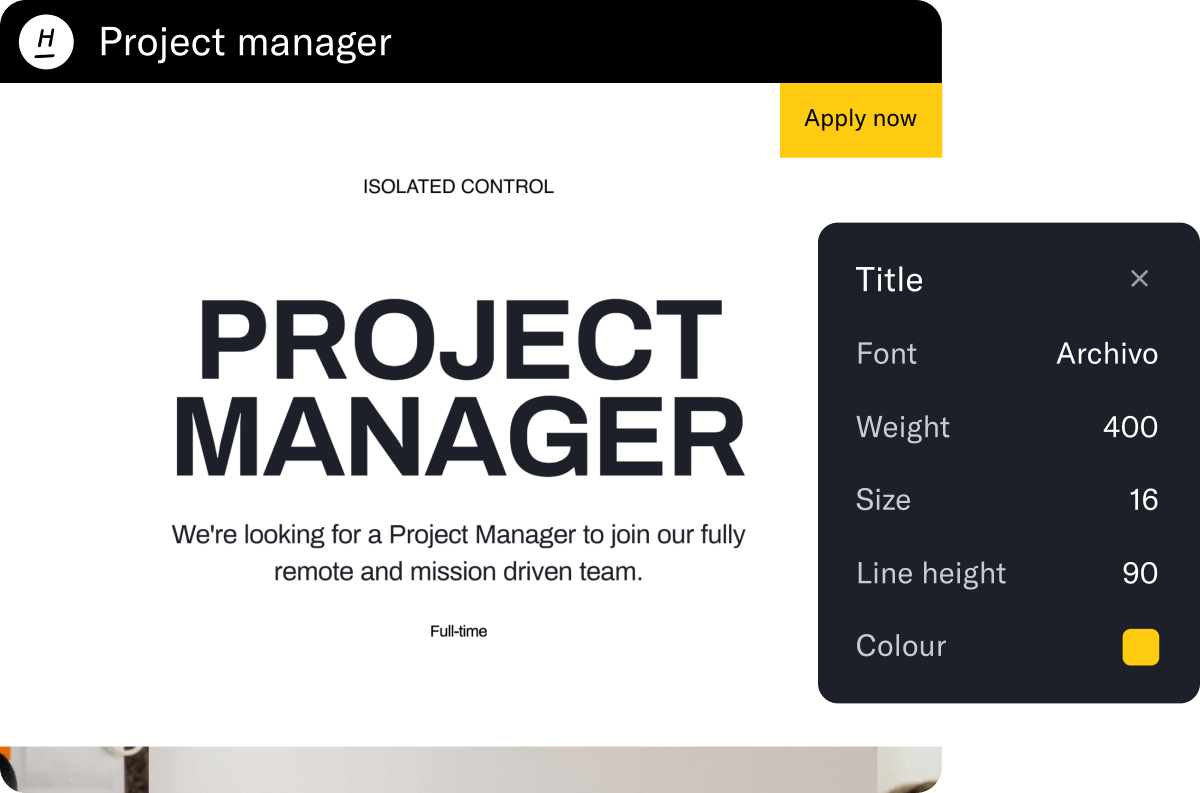Click the Apply now button
Image resolution: width=1200 pixels, height=793 pixels.
pyautogui.click(x=861, y=119)
